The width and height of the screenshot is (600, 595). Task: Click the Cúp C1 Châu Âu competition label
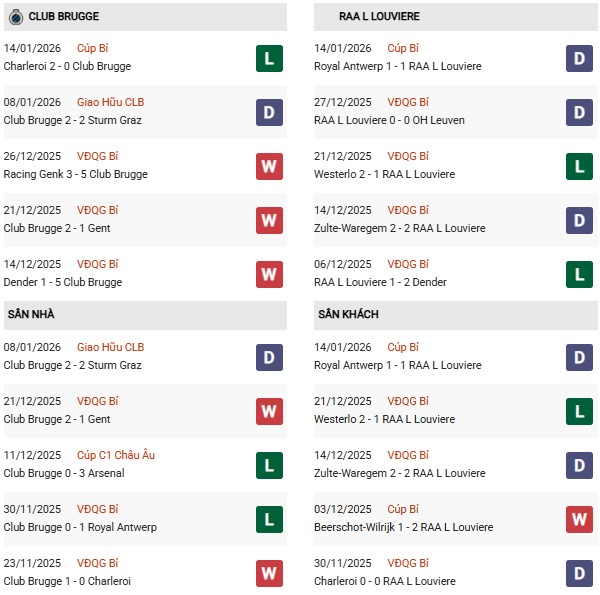116,456
